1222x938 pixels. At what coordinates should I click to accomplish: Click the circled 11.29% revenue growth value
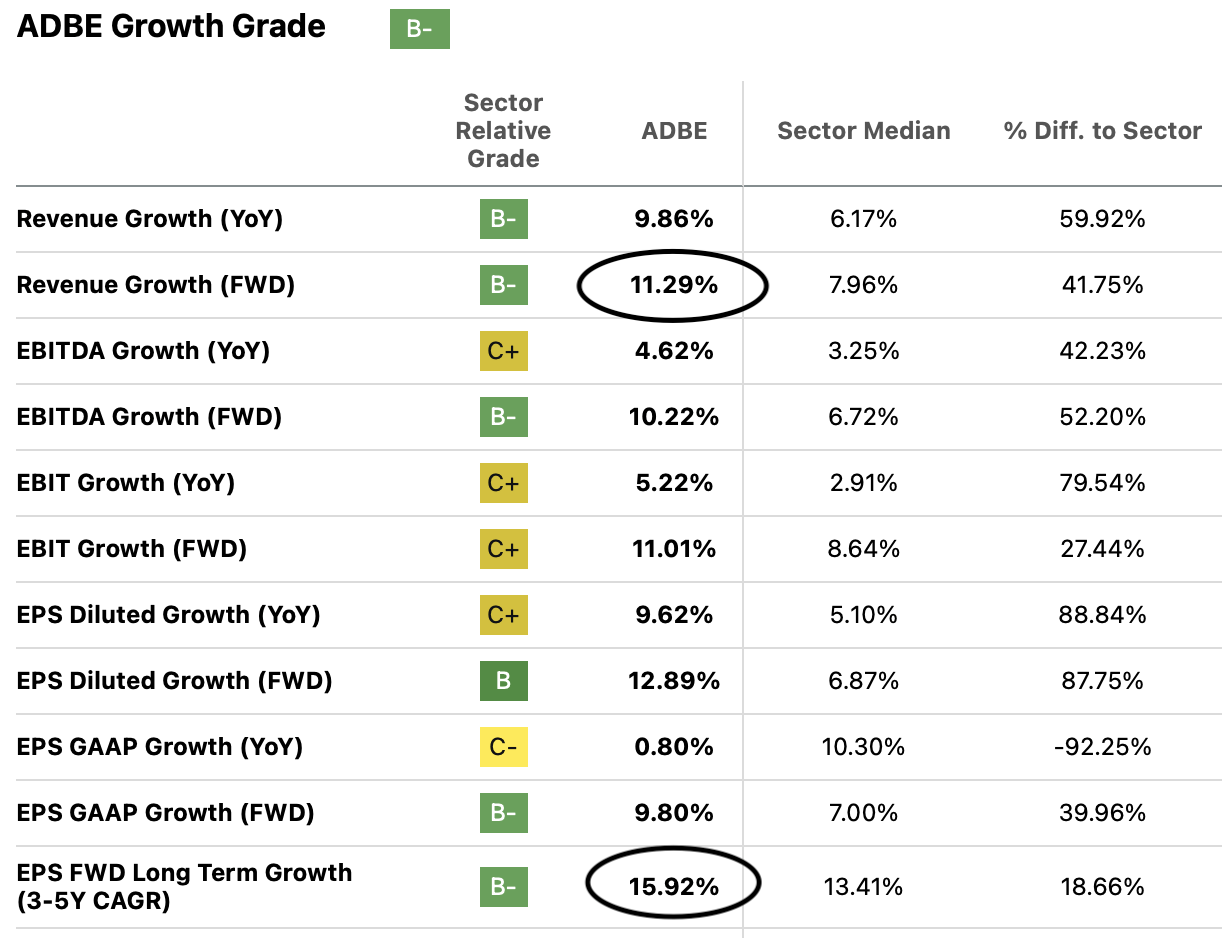coord(673,285)
